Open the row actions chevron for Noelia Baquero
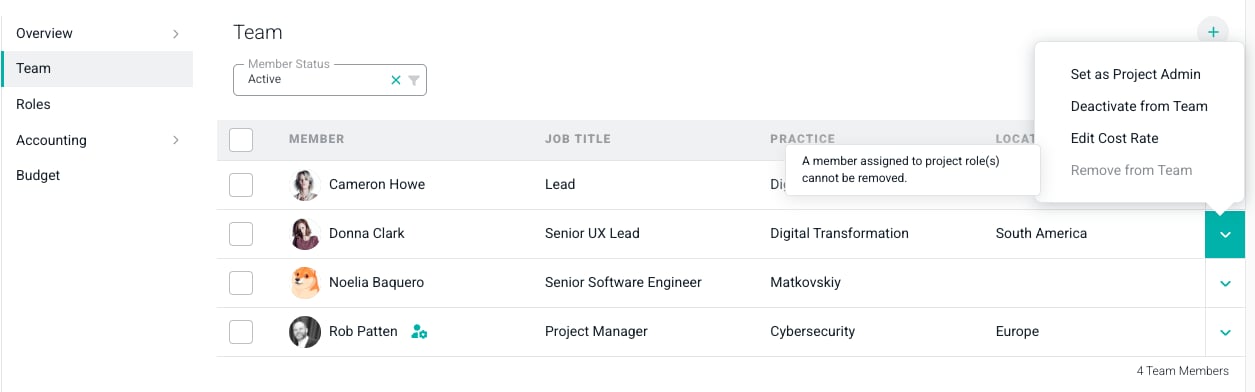1255x392 pixels. (1225, 283)
